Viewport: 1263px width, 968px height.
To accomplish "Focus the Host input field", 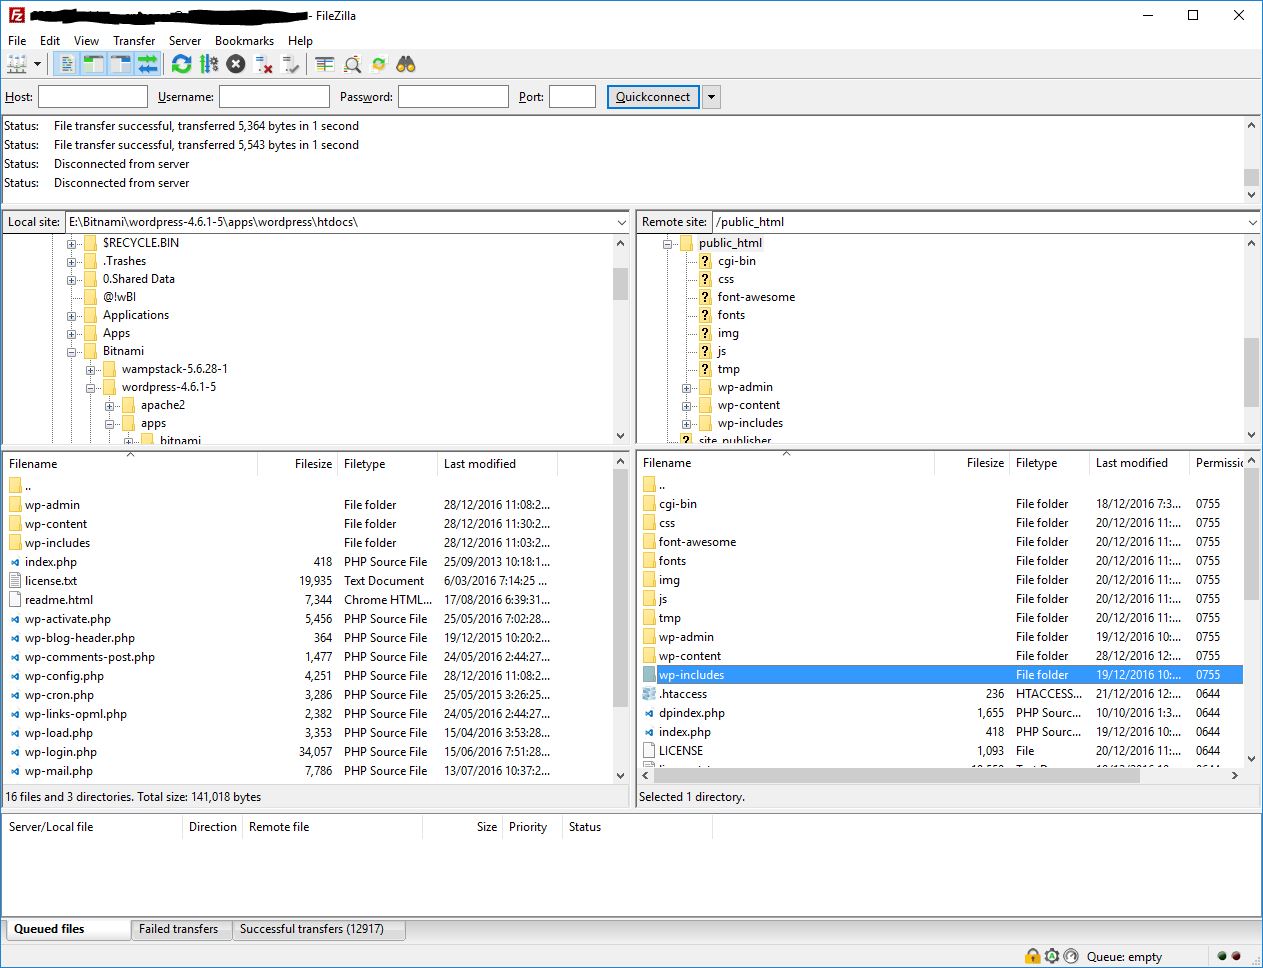I will (x=92, y=97).
